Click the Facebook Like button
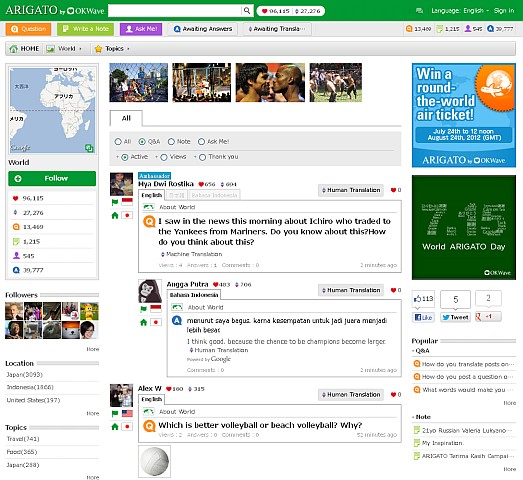Image resolution: width=523 pixels, height=480 pixels. 423,317
